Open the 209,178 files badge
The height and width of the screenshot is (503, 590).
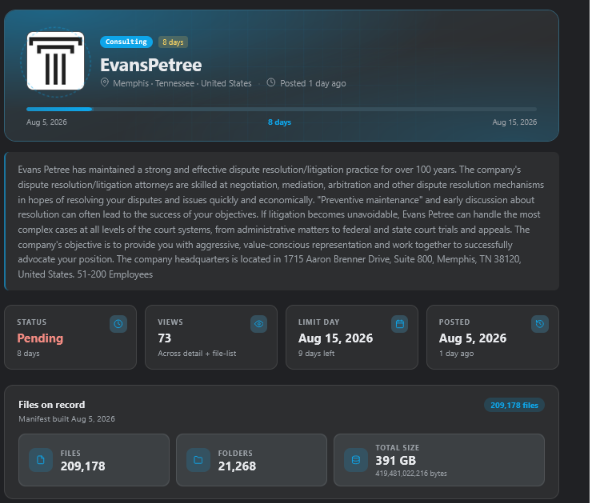point(514,405)
